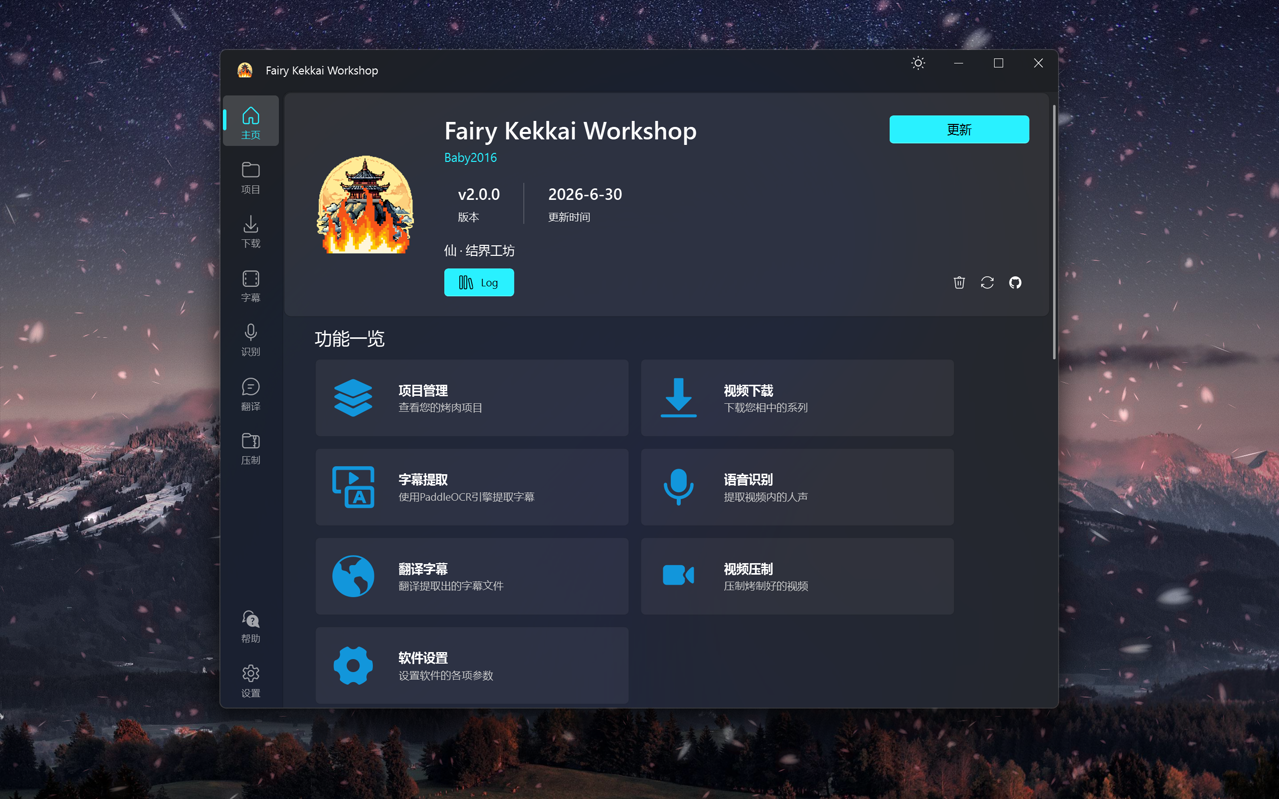Open the 主页 home sidebar item

(251, 122)
